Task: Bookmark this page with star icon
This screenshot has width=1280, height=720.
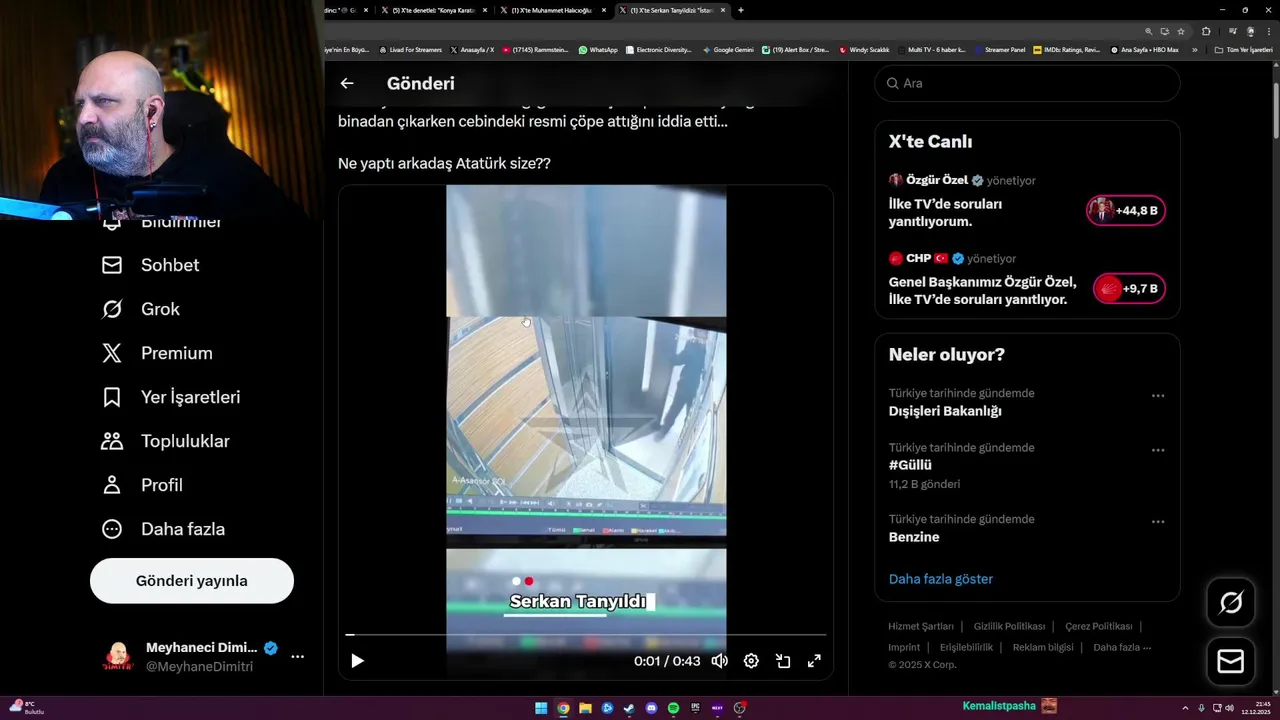Action: click(x=1181, y=31)
